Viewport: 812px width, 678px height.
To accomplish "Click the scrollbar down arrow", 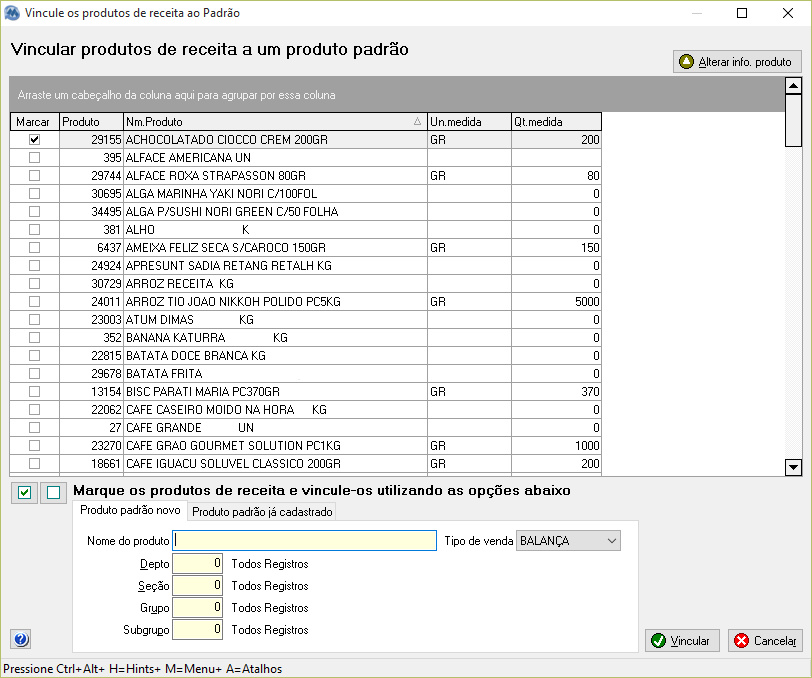I will click(793, 467).
